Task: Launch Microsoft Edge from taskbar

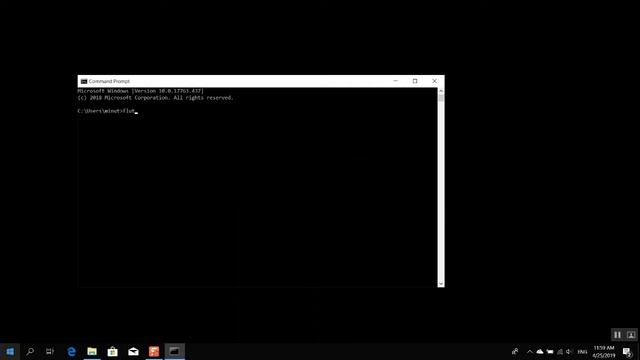Action: (x=71, y=351)
